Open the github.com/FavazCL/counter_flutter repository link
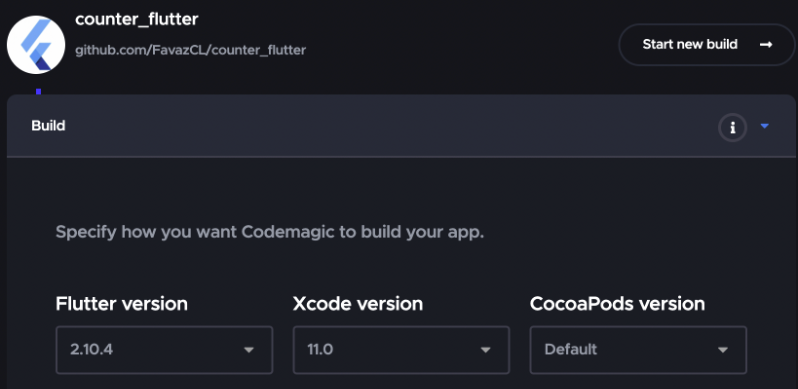 pyautogui.click(x=190, y=50)
